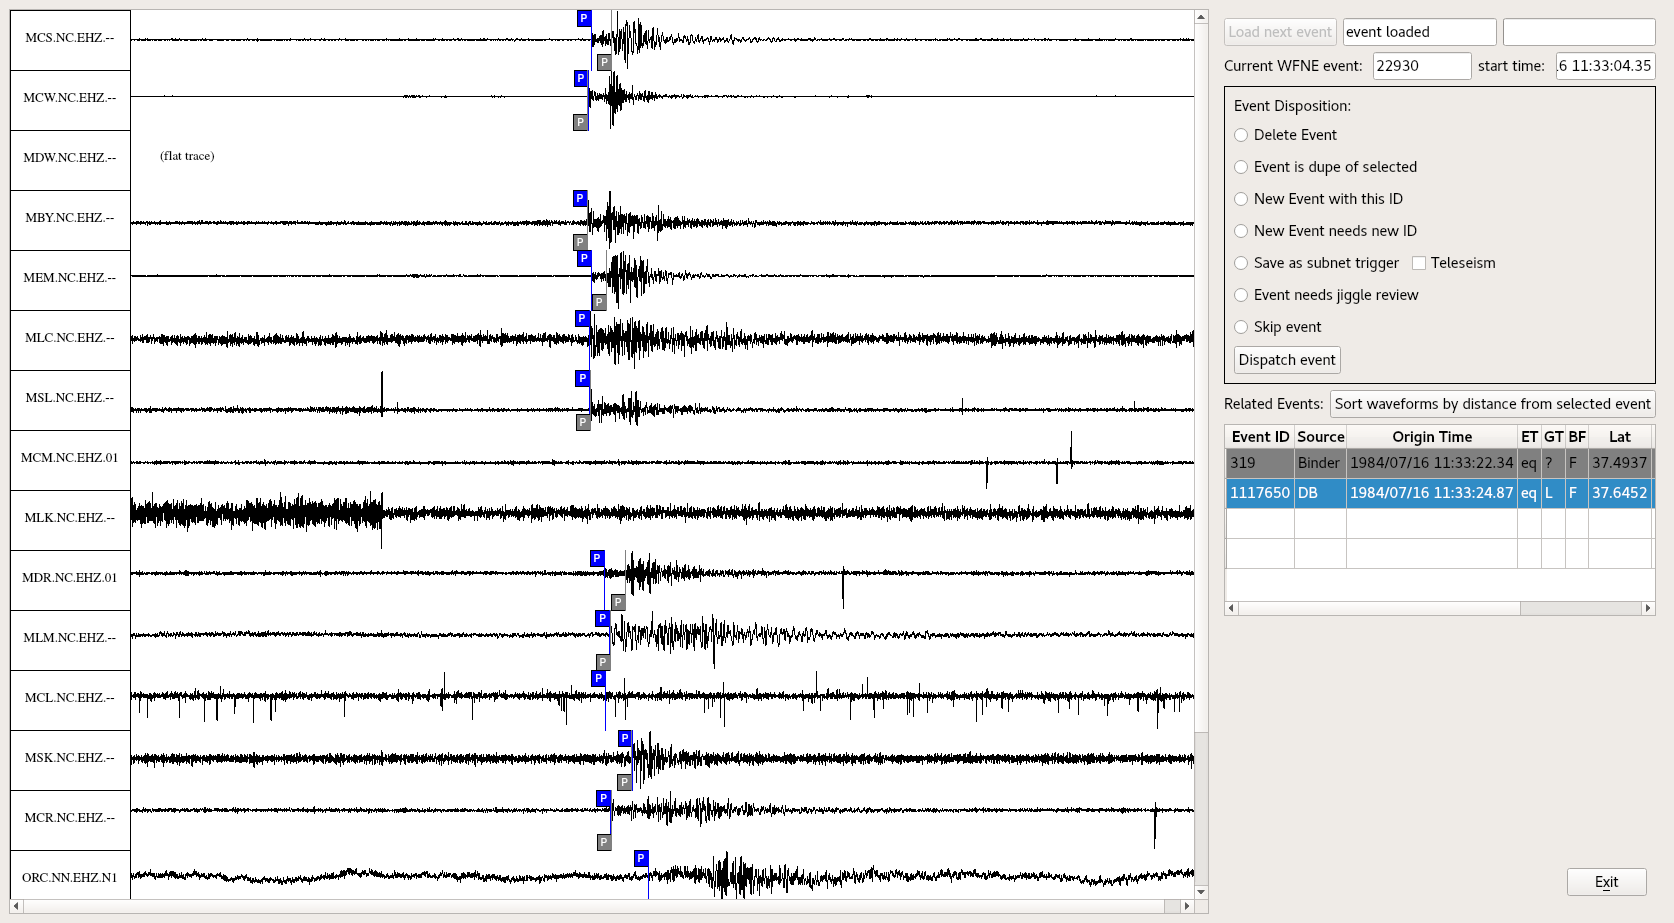The height and width of the screenshot is (923, 1674).
Task: Sort waveforms by distance from selected event
Action: pos(1492,404)
